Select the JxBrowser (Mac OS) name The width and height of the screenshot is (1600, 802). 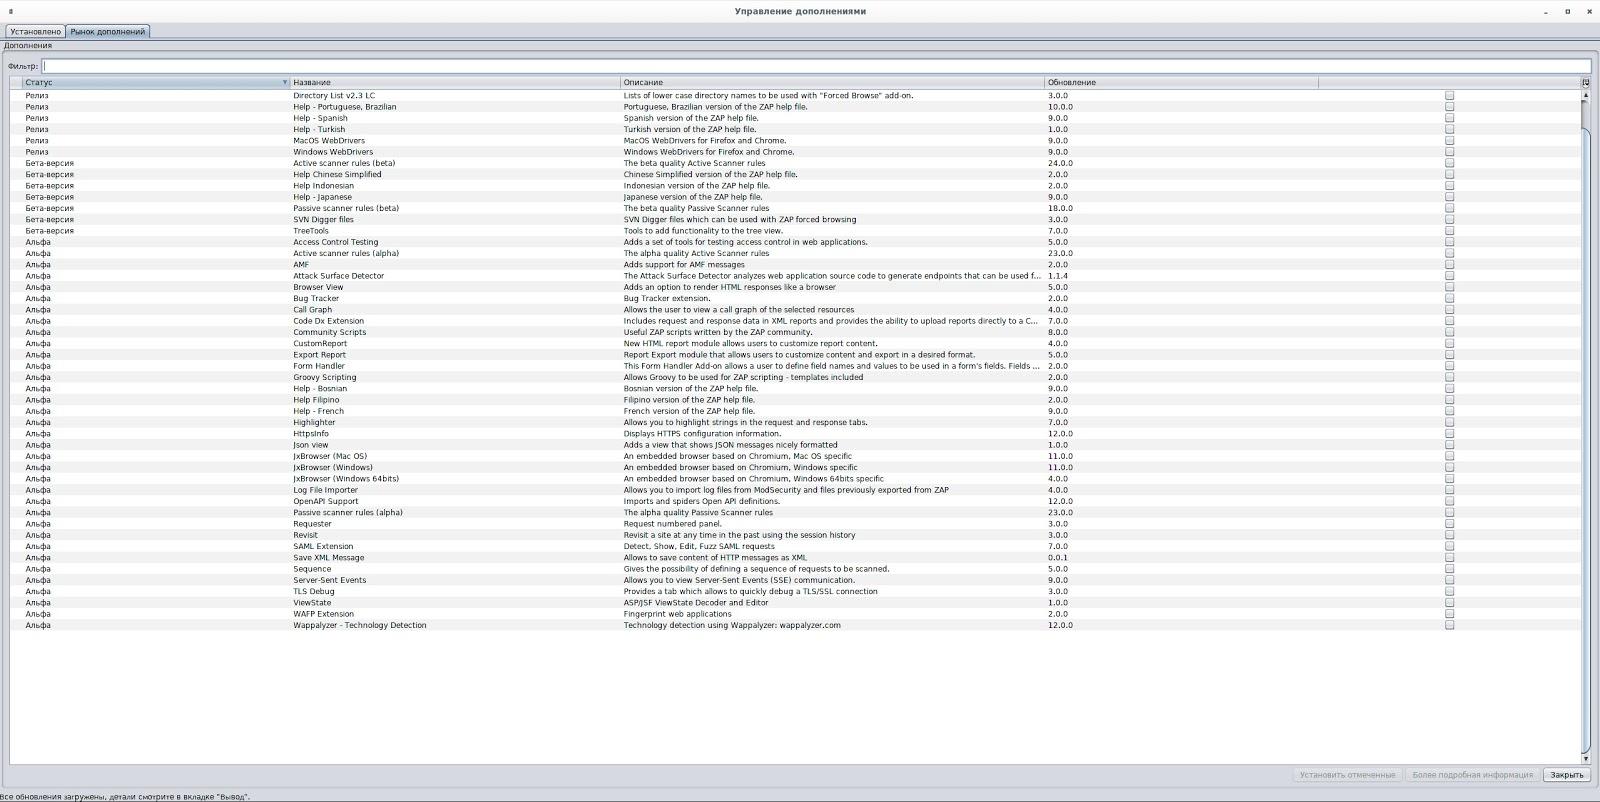point(330,456)
